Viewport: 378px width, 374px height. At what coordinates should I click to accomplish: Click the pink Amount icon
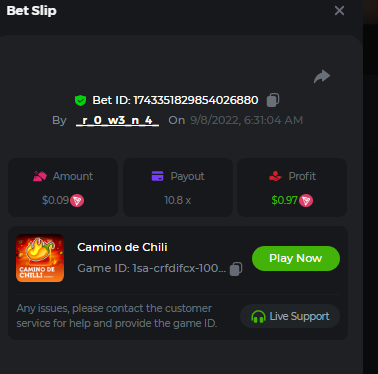[40, 176]
